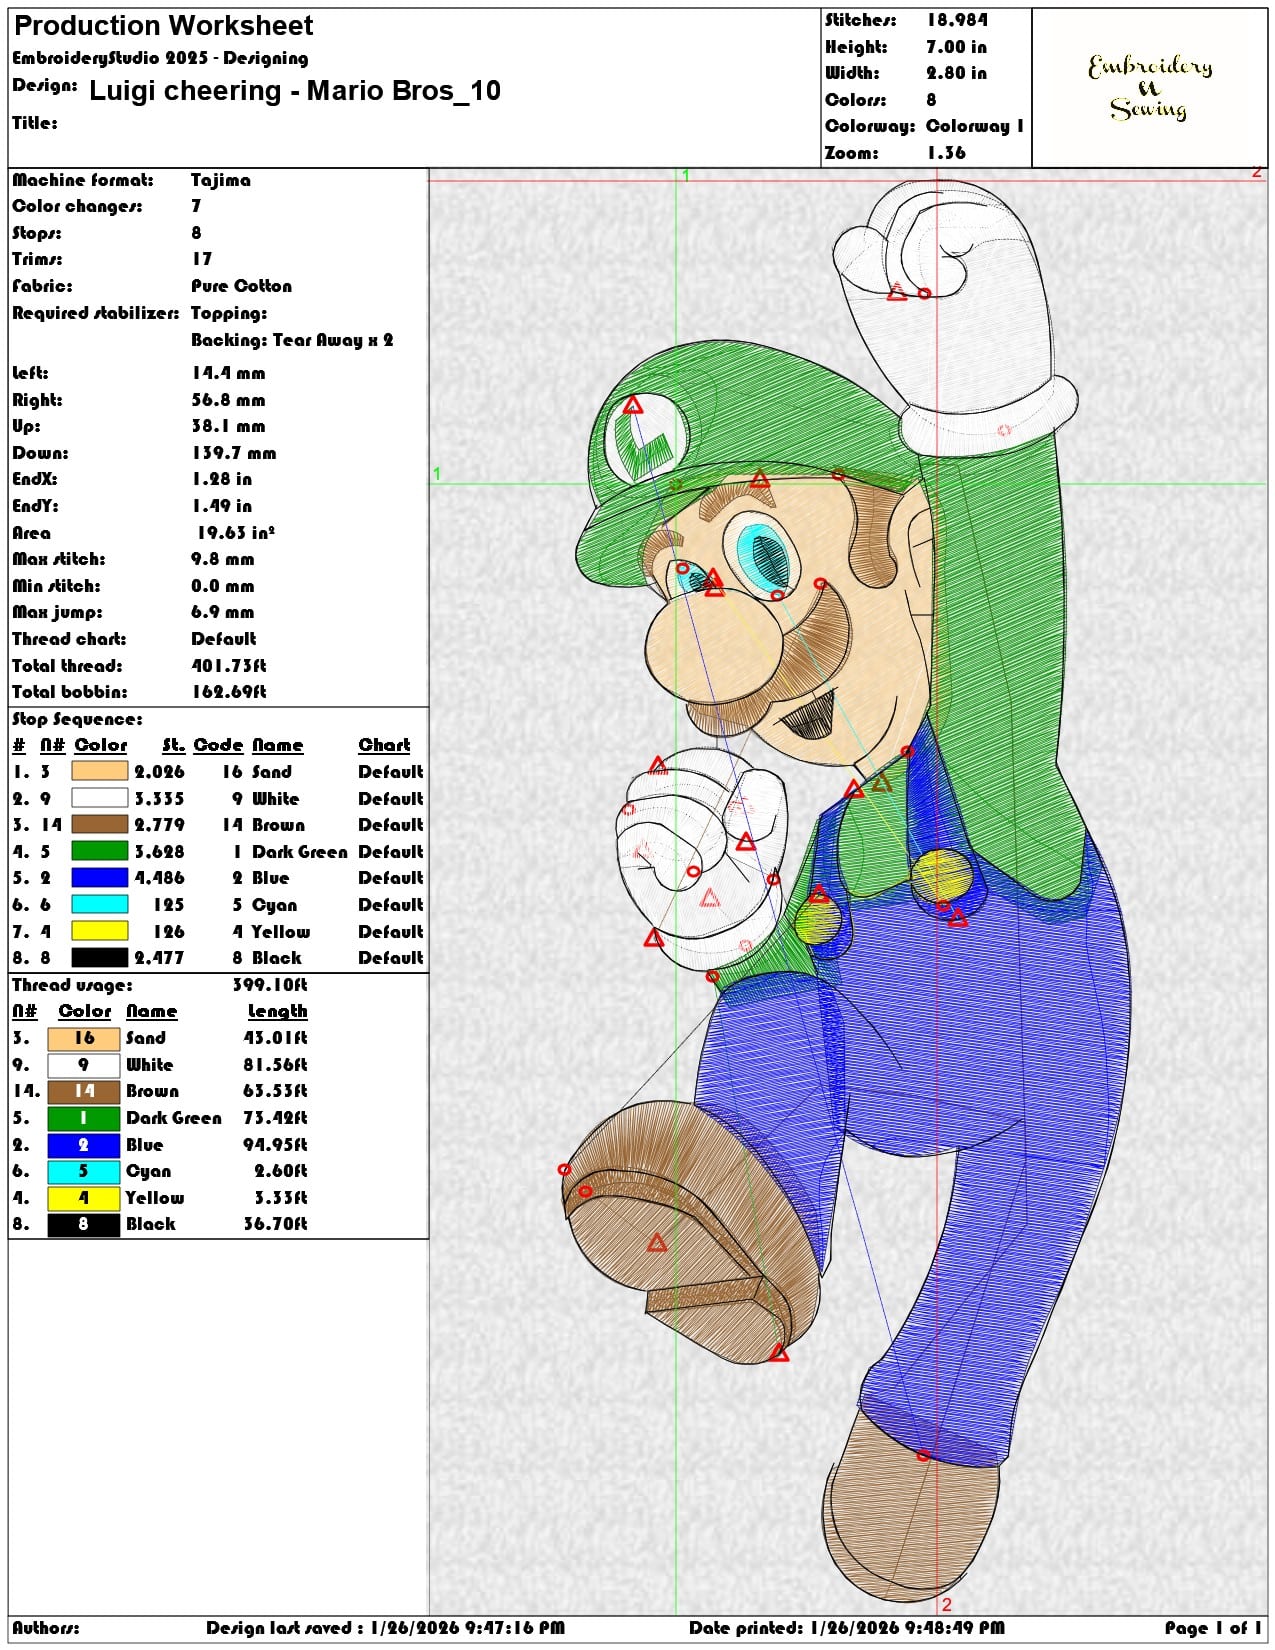Select the Colorway 1 value
The image size is (1275, 1650).
click(x=975, y=126)
